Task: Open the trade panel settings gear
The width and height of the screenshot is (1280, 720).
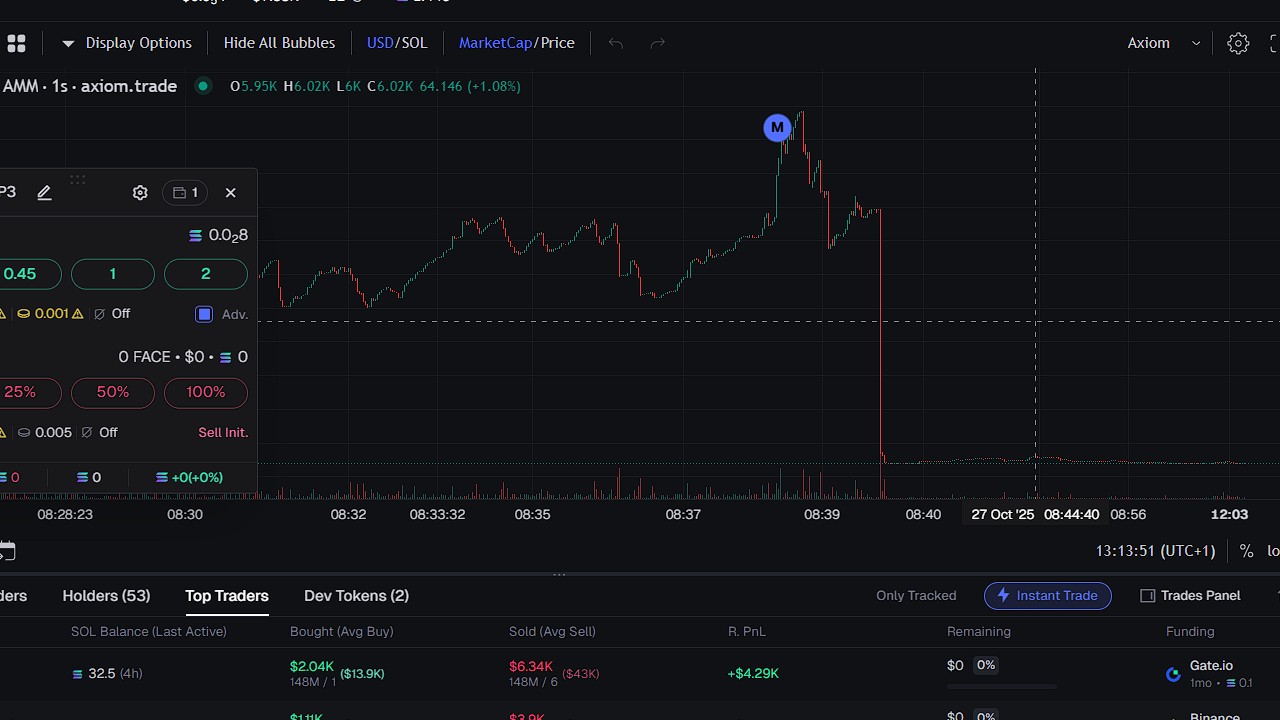Action: click(x=140, y=192)
